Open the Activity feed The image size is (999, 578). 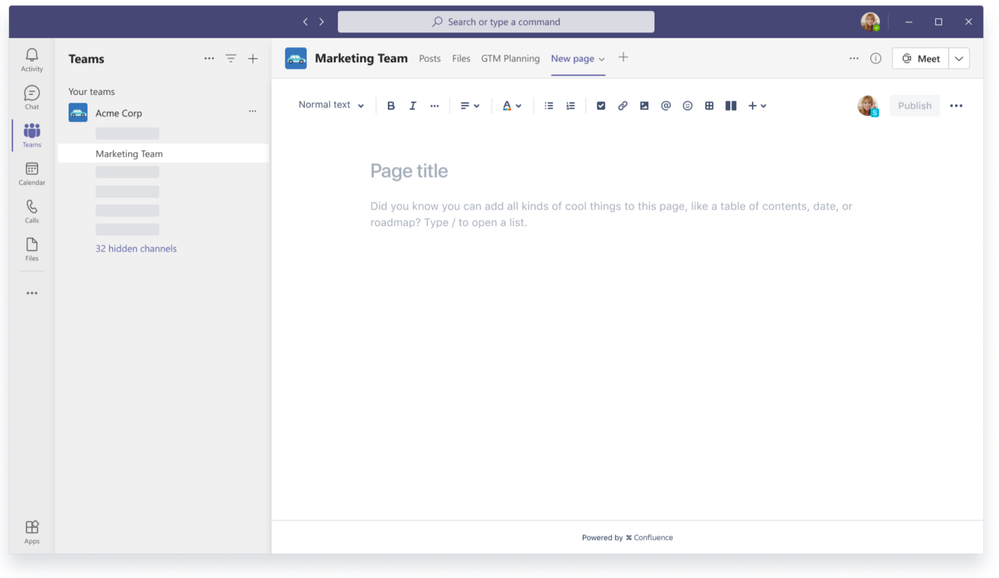click(32, 60)
